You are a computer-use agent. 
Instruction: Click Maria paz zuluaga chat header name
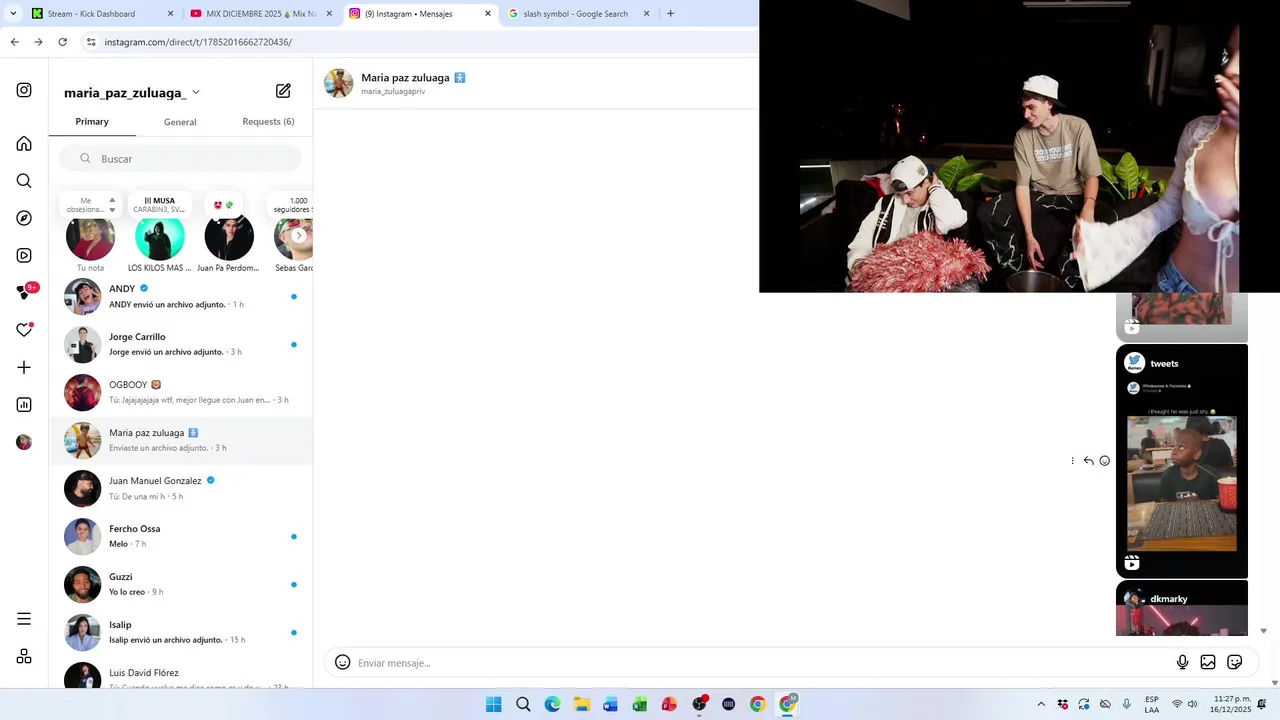[x=405, y=77]
